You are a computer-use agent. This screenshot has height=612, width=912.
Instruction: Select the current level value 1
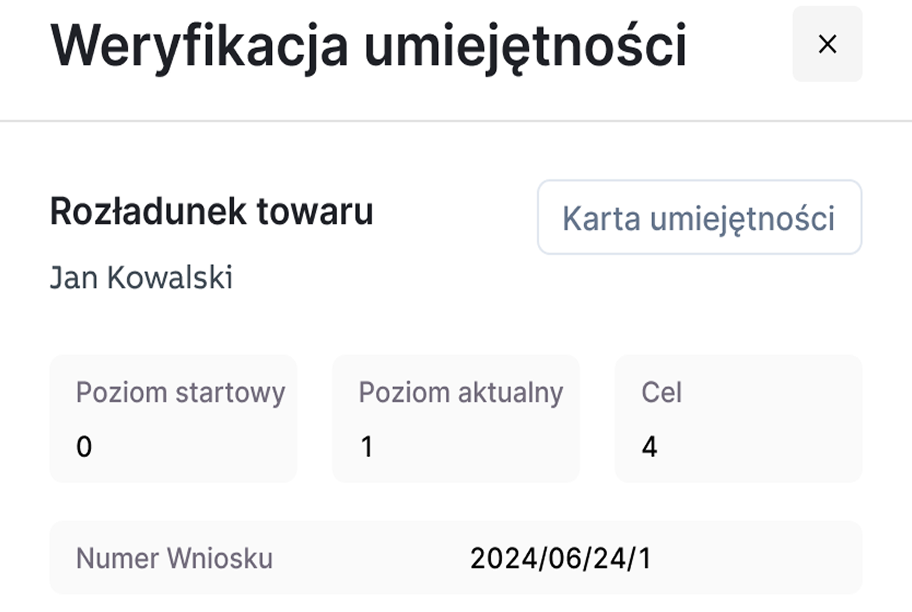tap(367, 447)
